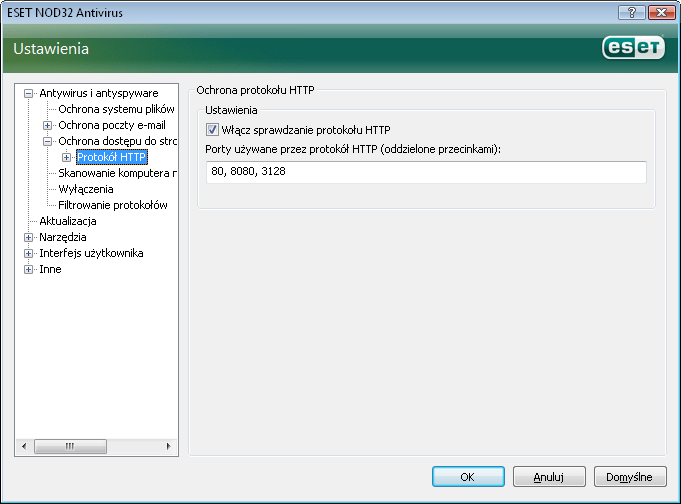Viewport: 681px width, 504px height.
Task: Expand the Interfejs użytkownika node
Action: [29, 253]
